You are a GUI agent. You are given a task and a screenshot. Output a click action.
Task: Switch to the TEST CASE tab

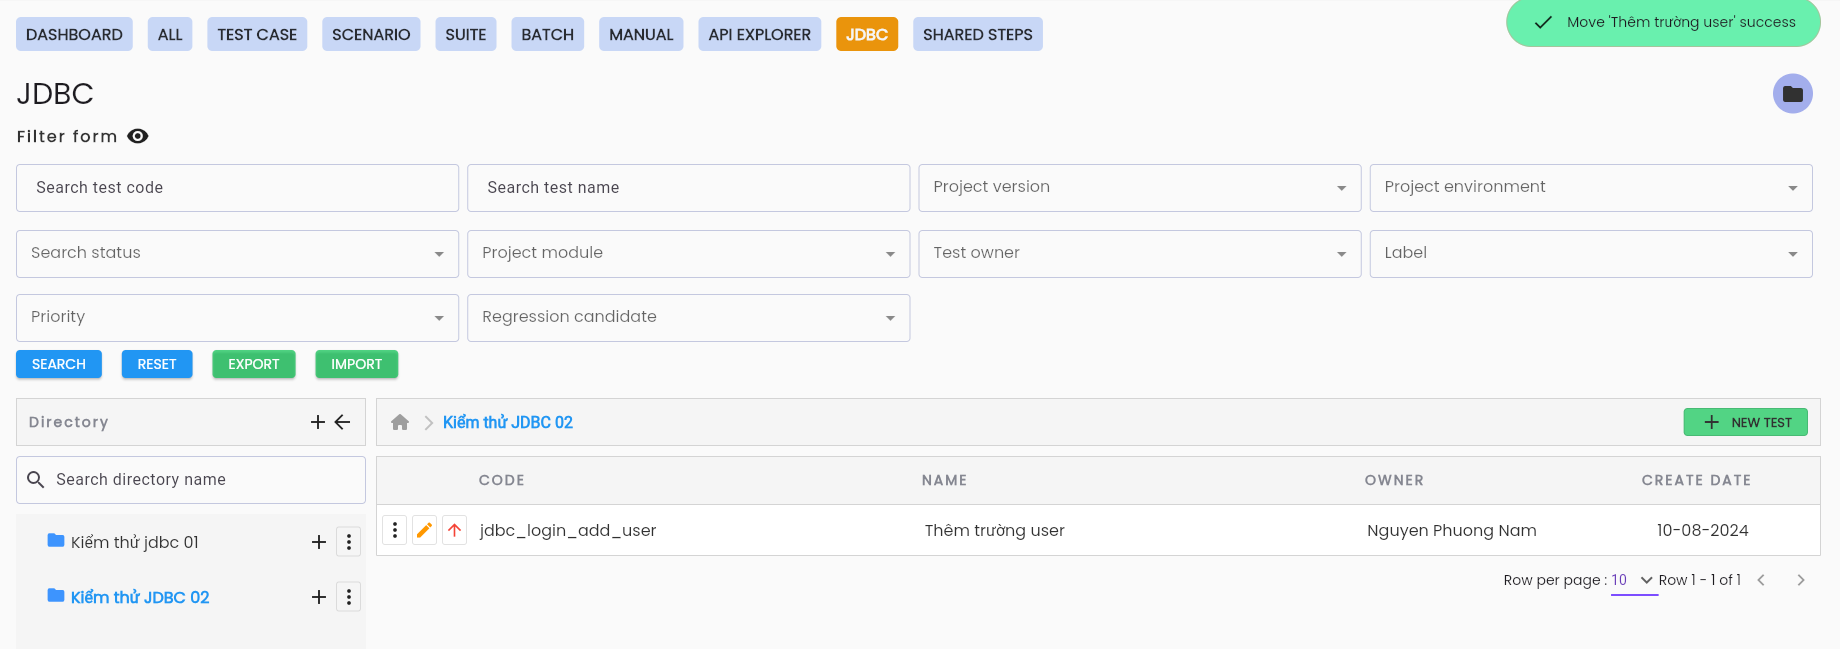click(x=257, y=34)
